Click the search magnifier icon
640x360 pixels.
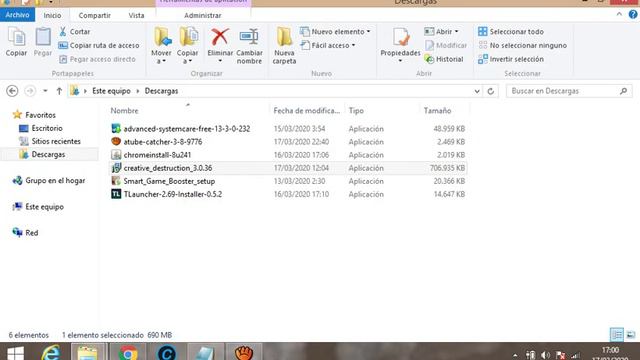coord(623,91)
